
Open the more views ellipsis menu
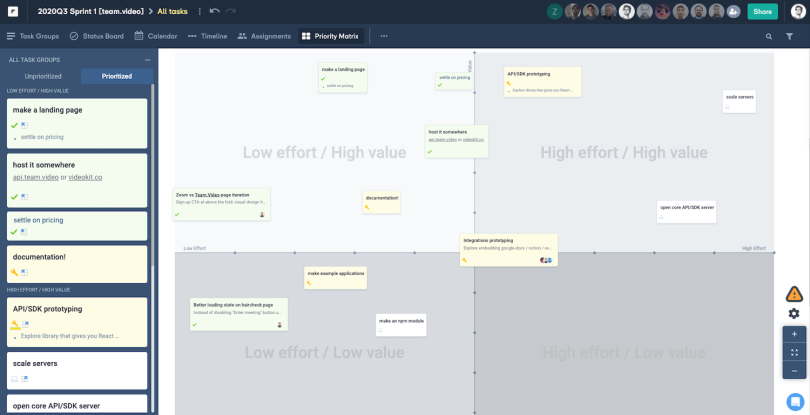[384, 36]
